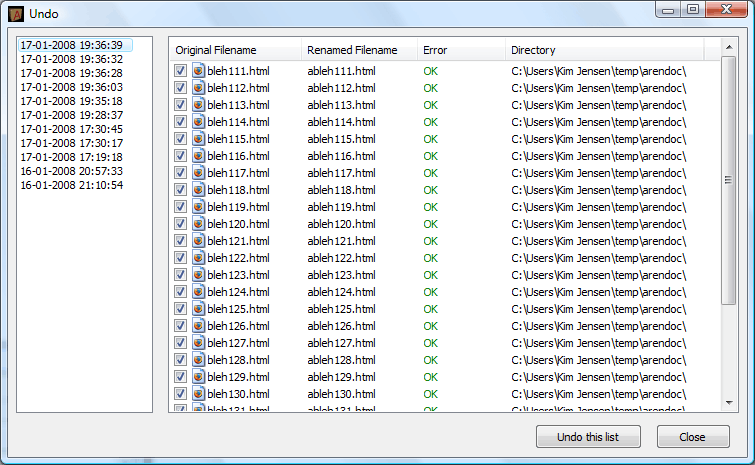Click the file icon next to bleh111.html
The image size is (755, 465).
click(x=198, y=71)
